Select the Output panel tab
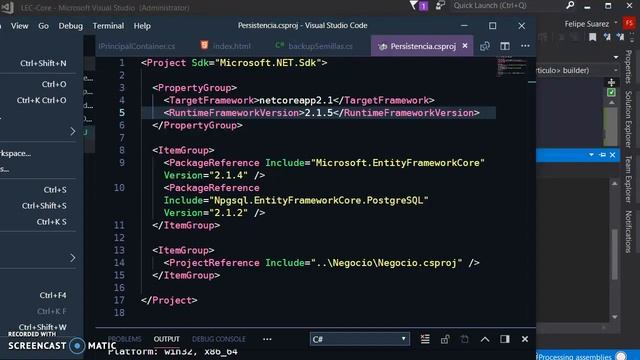This screenshot has width=640, height=360. (x=167, y=339)
